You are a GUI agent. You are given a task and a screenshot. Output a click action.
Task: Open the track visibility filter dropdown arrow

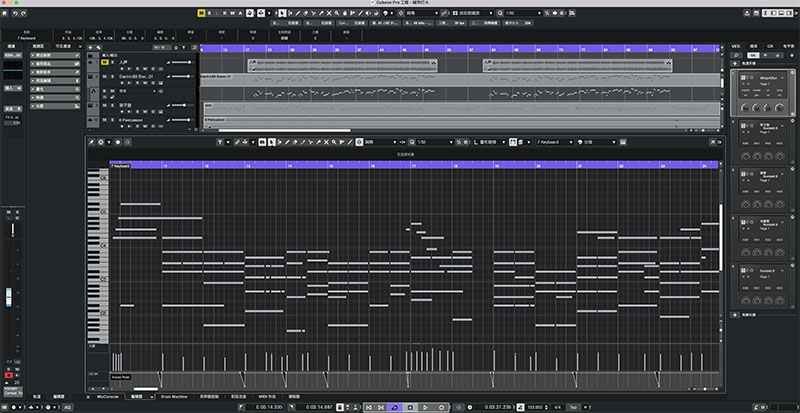point(184,47)
